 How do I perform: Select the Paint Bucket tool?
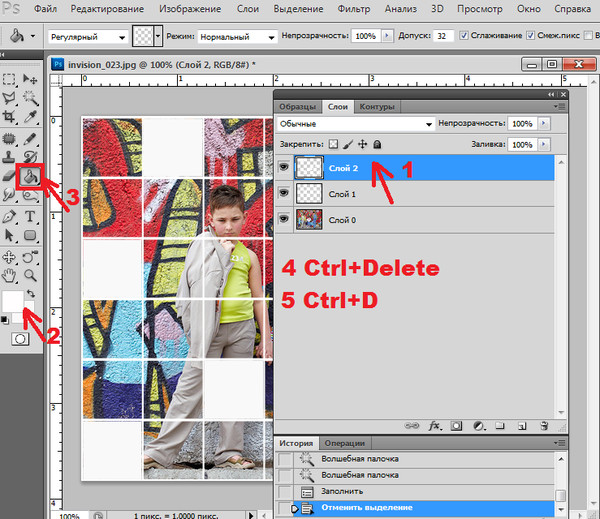(30, 176)
